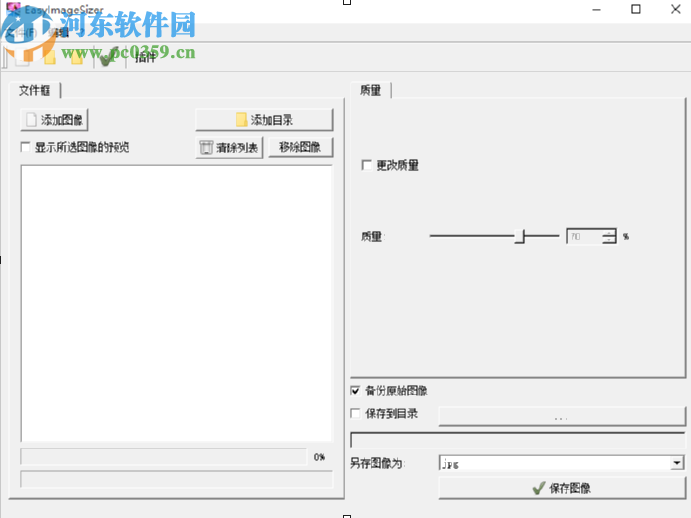Image resolution: width=691 pixels, height=518 pixels.
Task: Close the EasyImageSizer window
Action: tap(676, 9)
